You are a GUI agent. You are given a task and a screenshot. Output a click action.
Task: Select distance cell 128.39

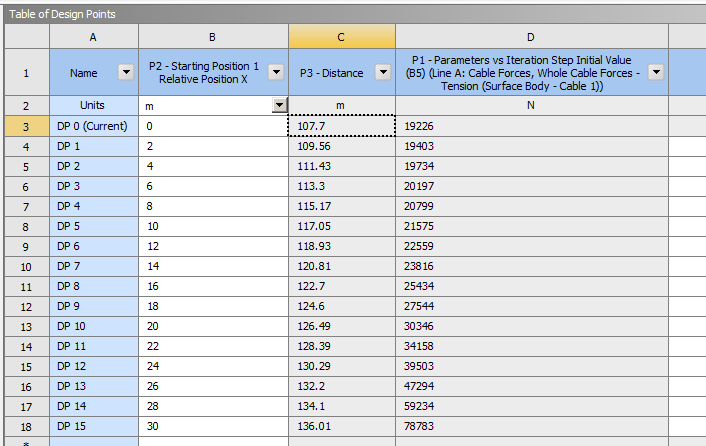tap(342, 347)
